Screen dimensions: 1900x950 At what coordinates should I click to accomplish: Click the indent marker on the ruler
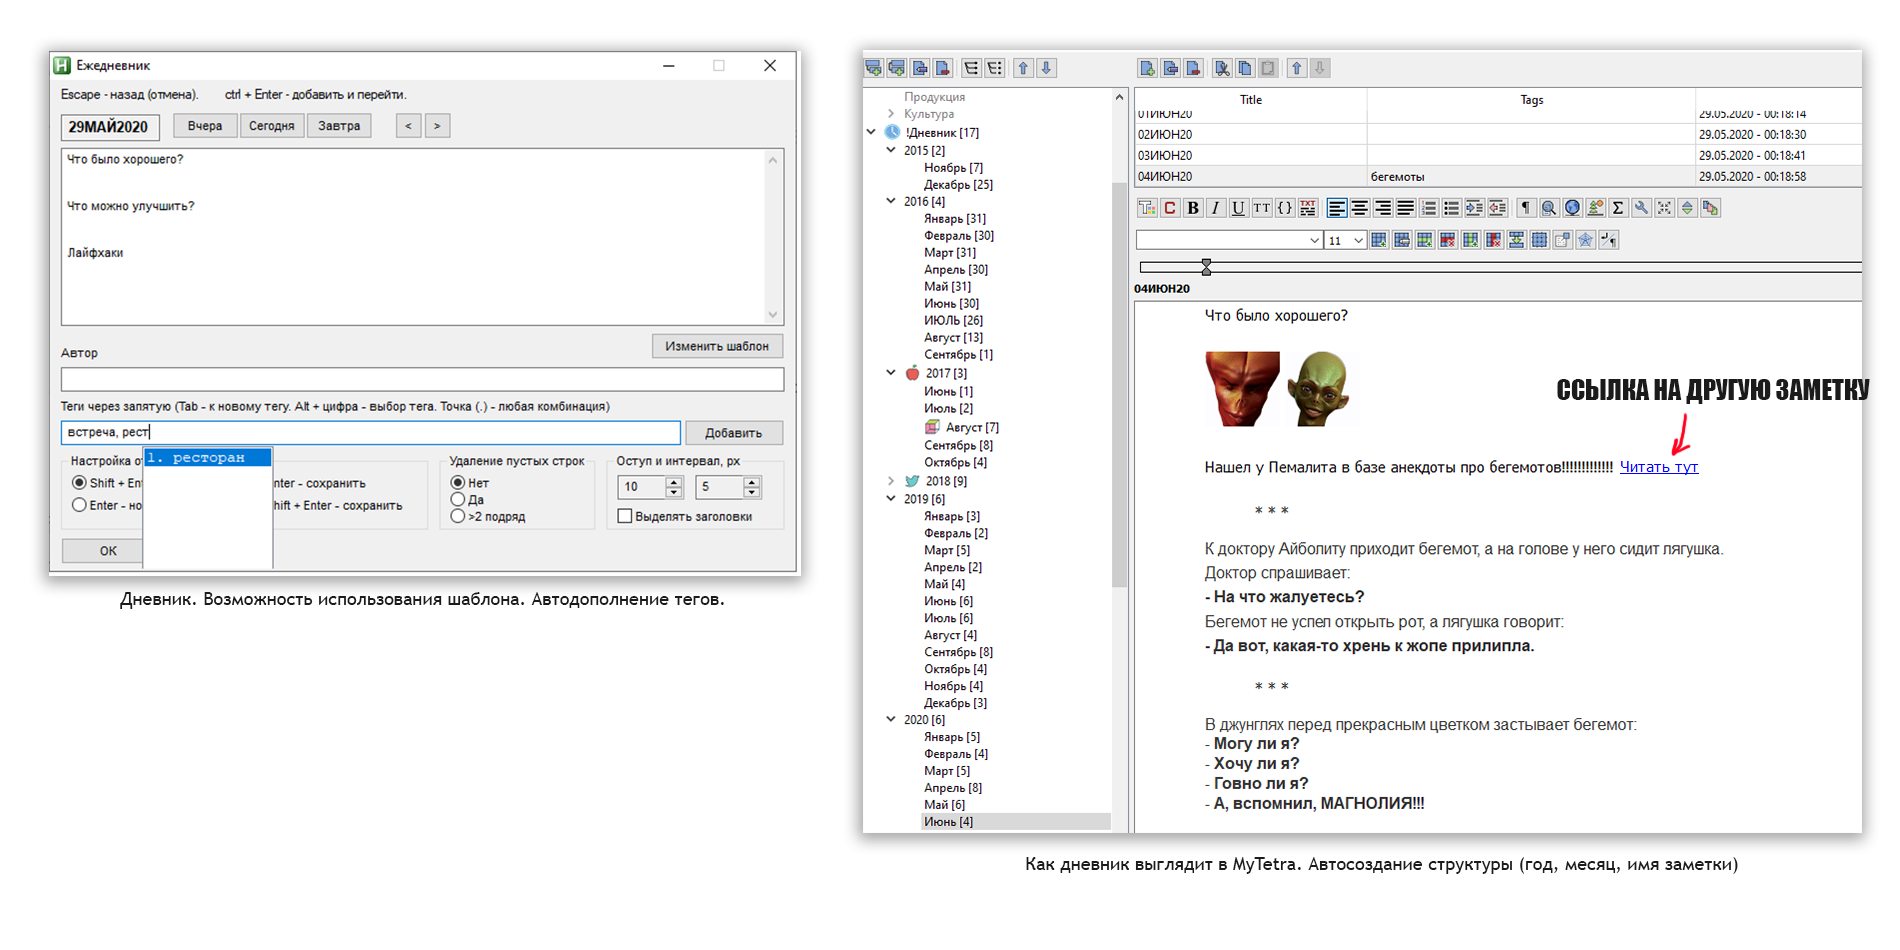tap(1206, 267)
